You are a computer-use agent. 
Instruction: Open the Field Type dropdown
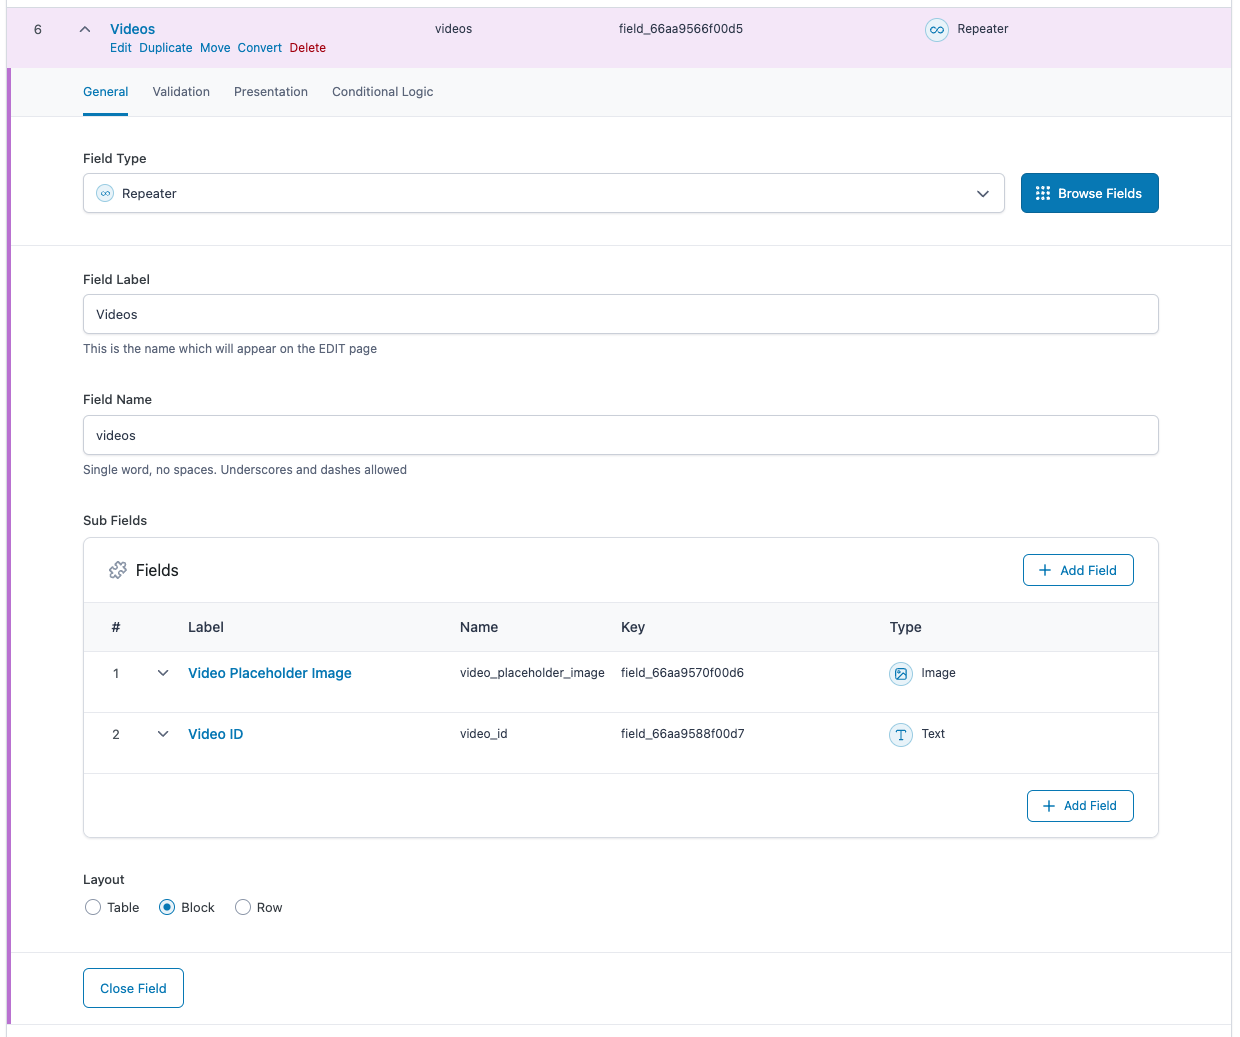(x=543, y=194)
